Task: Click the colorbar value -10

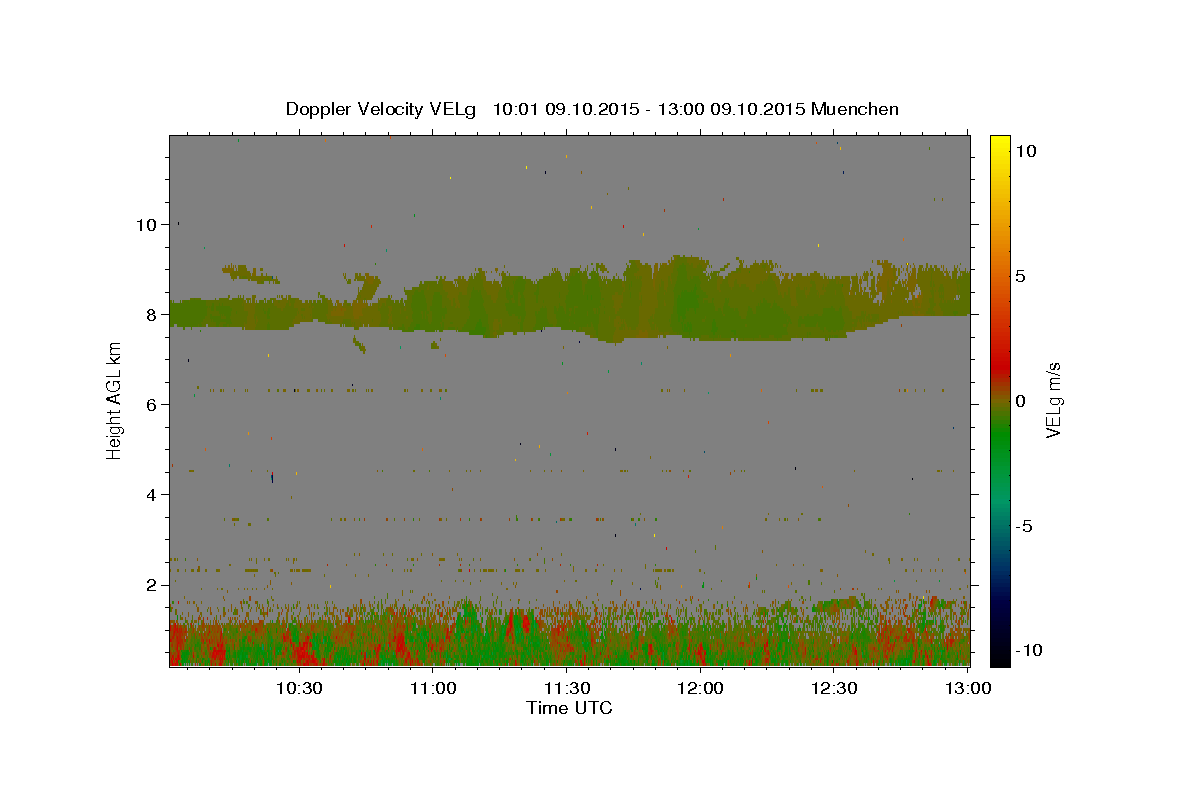Action: [1029, 650]
